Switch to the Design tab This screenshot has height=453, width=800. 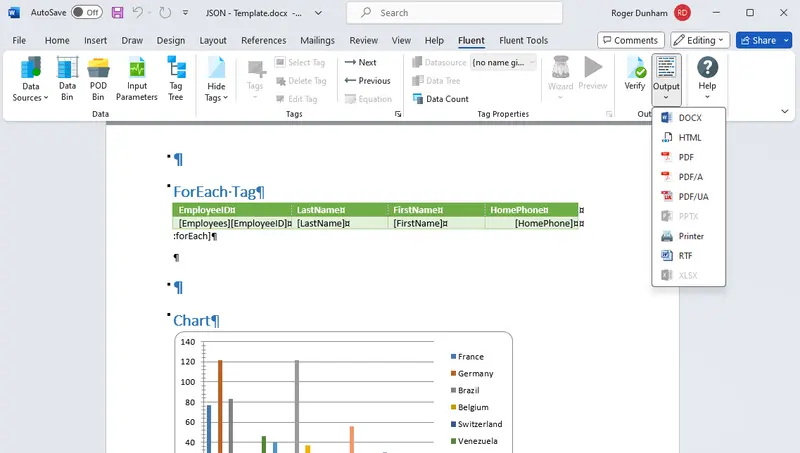[171, 40]
